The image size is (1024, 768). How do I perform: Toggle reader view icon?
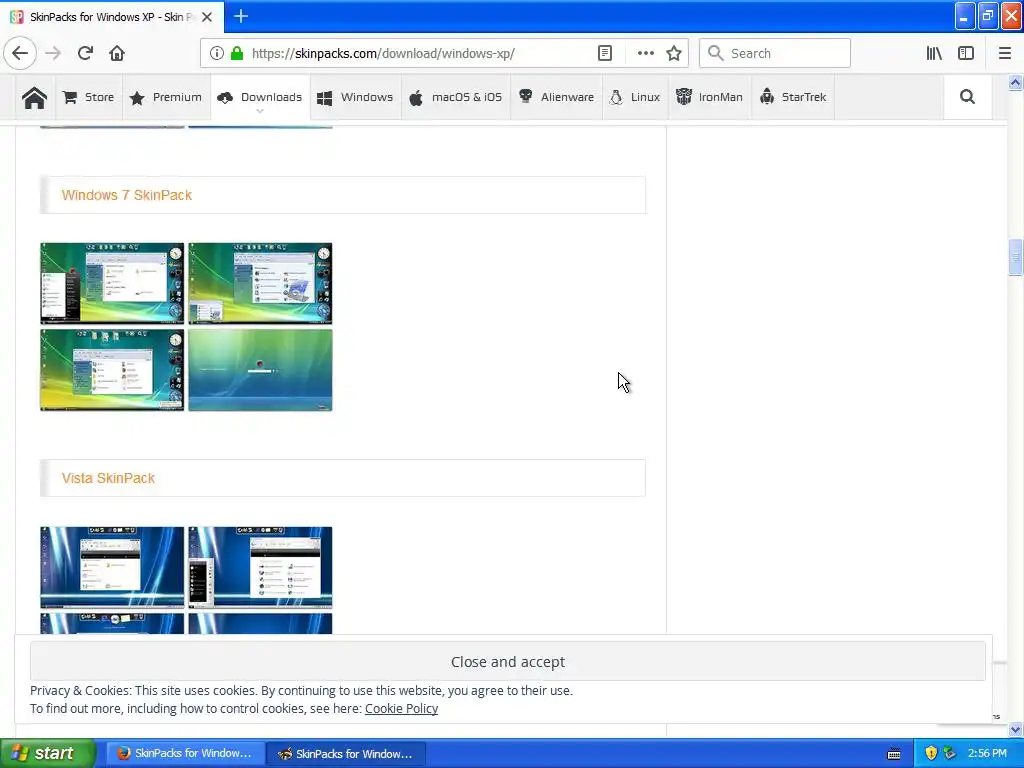click(605, 53)
